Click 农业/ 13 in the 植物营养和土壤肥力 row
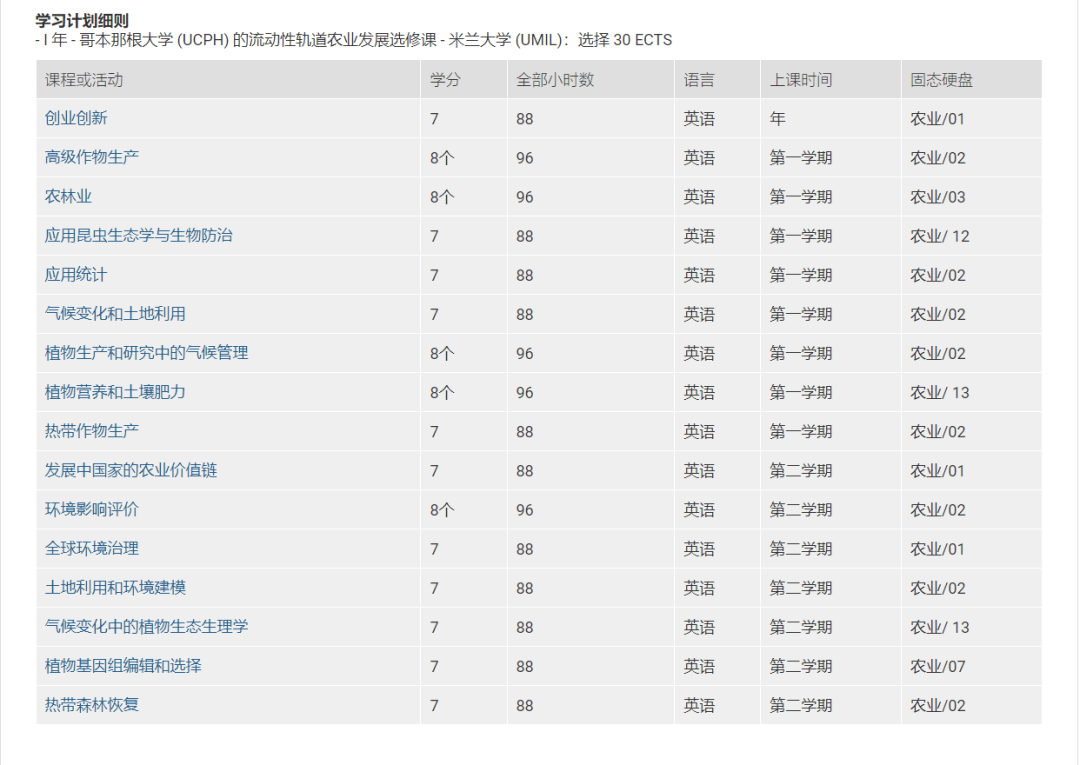This screenshot has height=765, width=1080. coord(939,392)
